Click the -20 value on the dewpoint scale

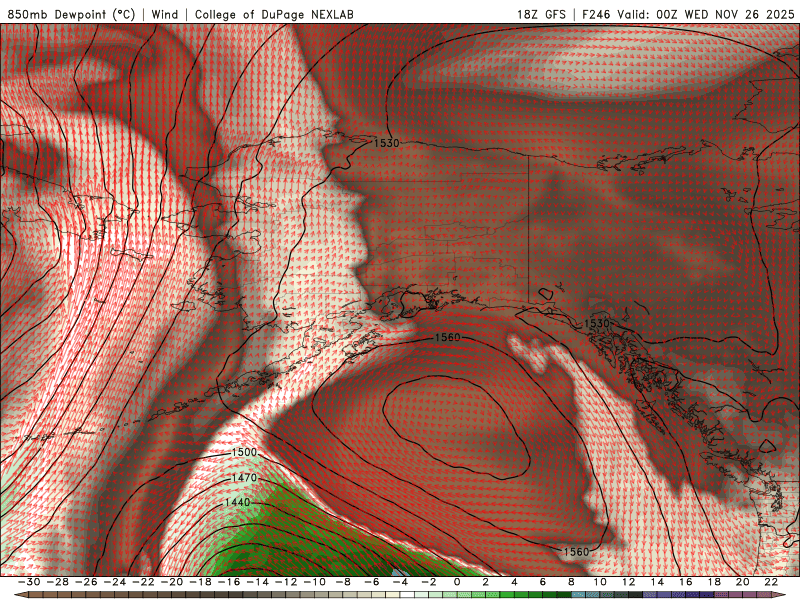tap(171, 582)
